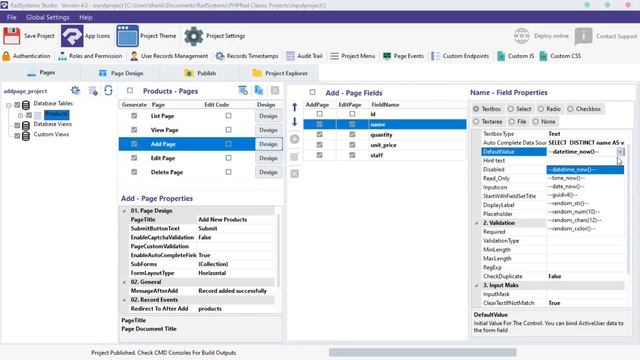Click Design button for Add Page
Viewport: 640px width, 360px height.
[268, 144]
